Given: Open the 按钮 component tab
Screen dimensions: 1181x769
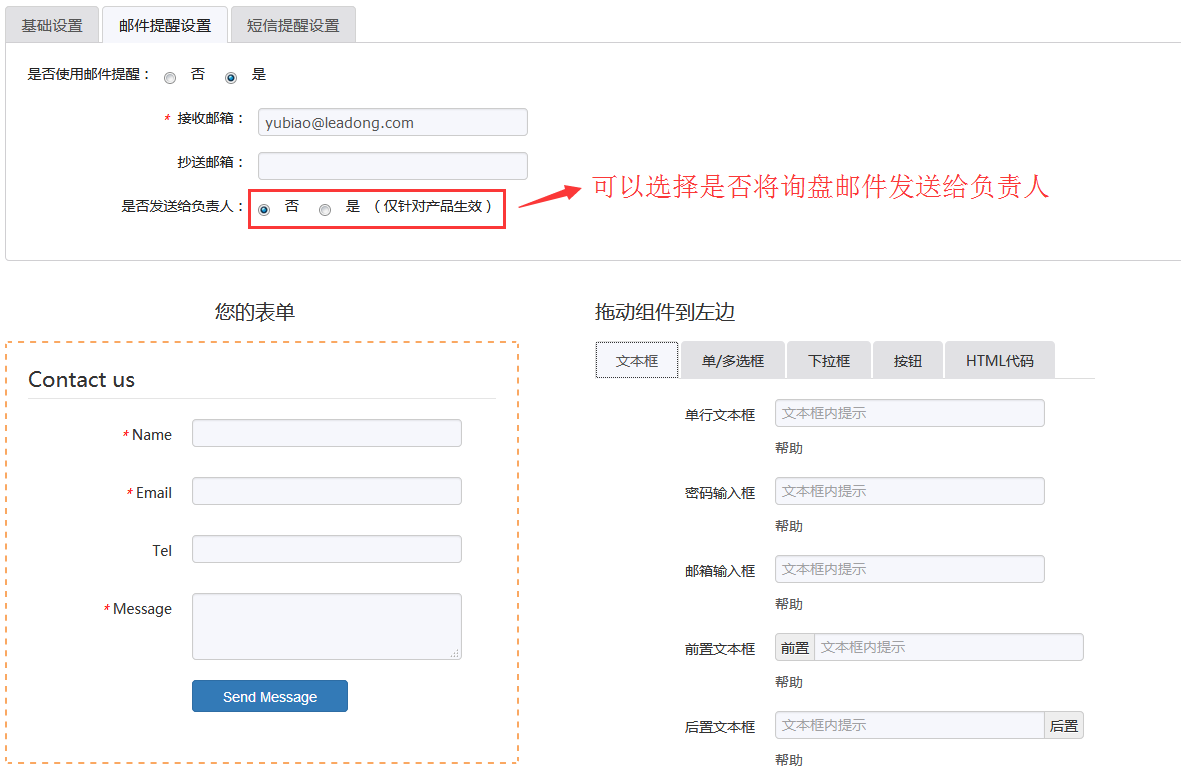Looking at the screenshot, I should tap(907, 359).
